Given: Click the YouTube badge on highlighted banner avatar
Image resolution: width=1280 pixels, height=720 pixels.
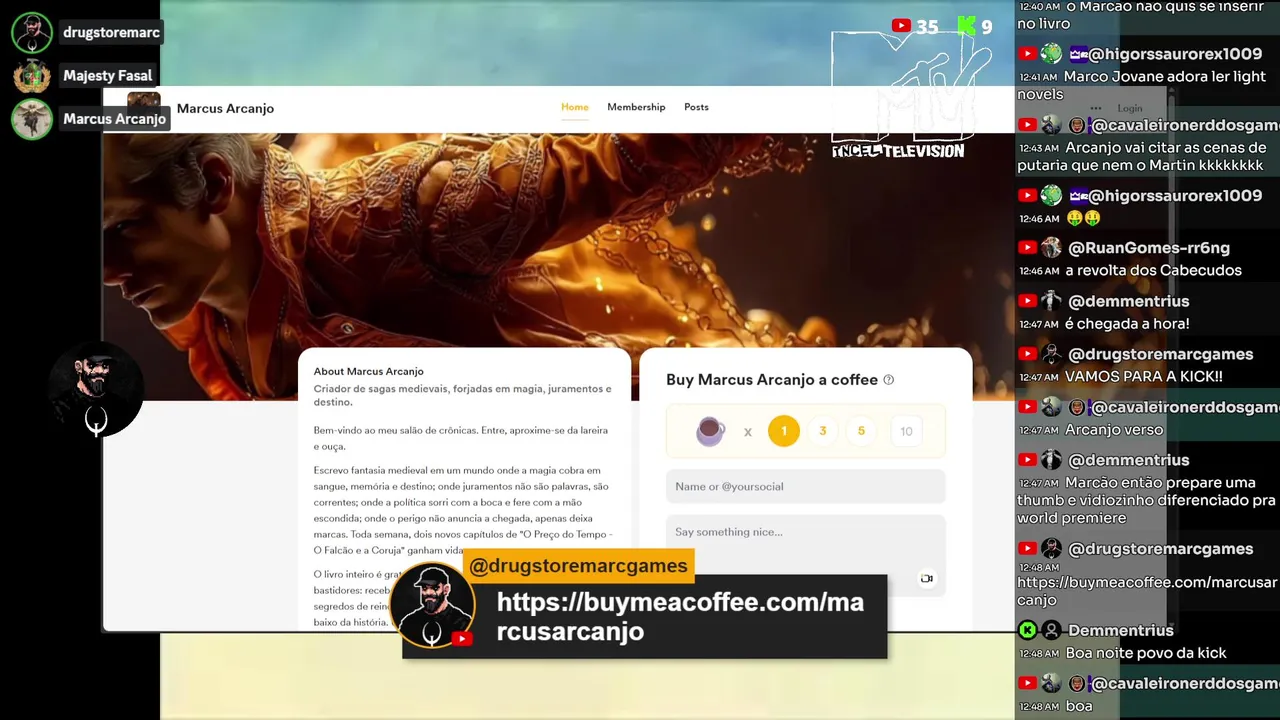Looking at the screenshot, I should tap(462, 638).
